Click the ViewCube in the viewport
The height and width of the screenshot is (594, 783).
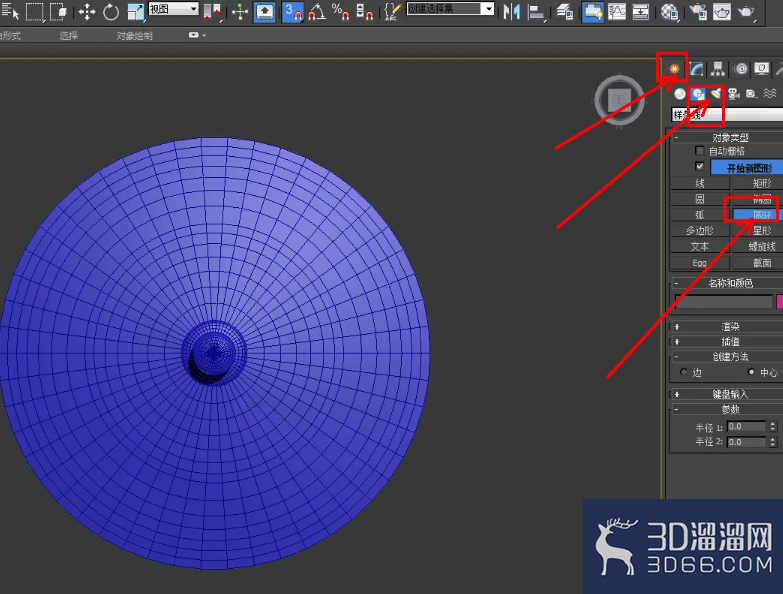point(619,100)
